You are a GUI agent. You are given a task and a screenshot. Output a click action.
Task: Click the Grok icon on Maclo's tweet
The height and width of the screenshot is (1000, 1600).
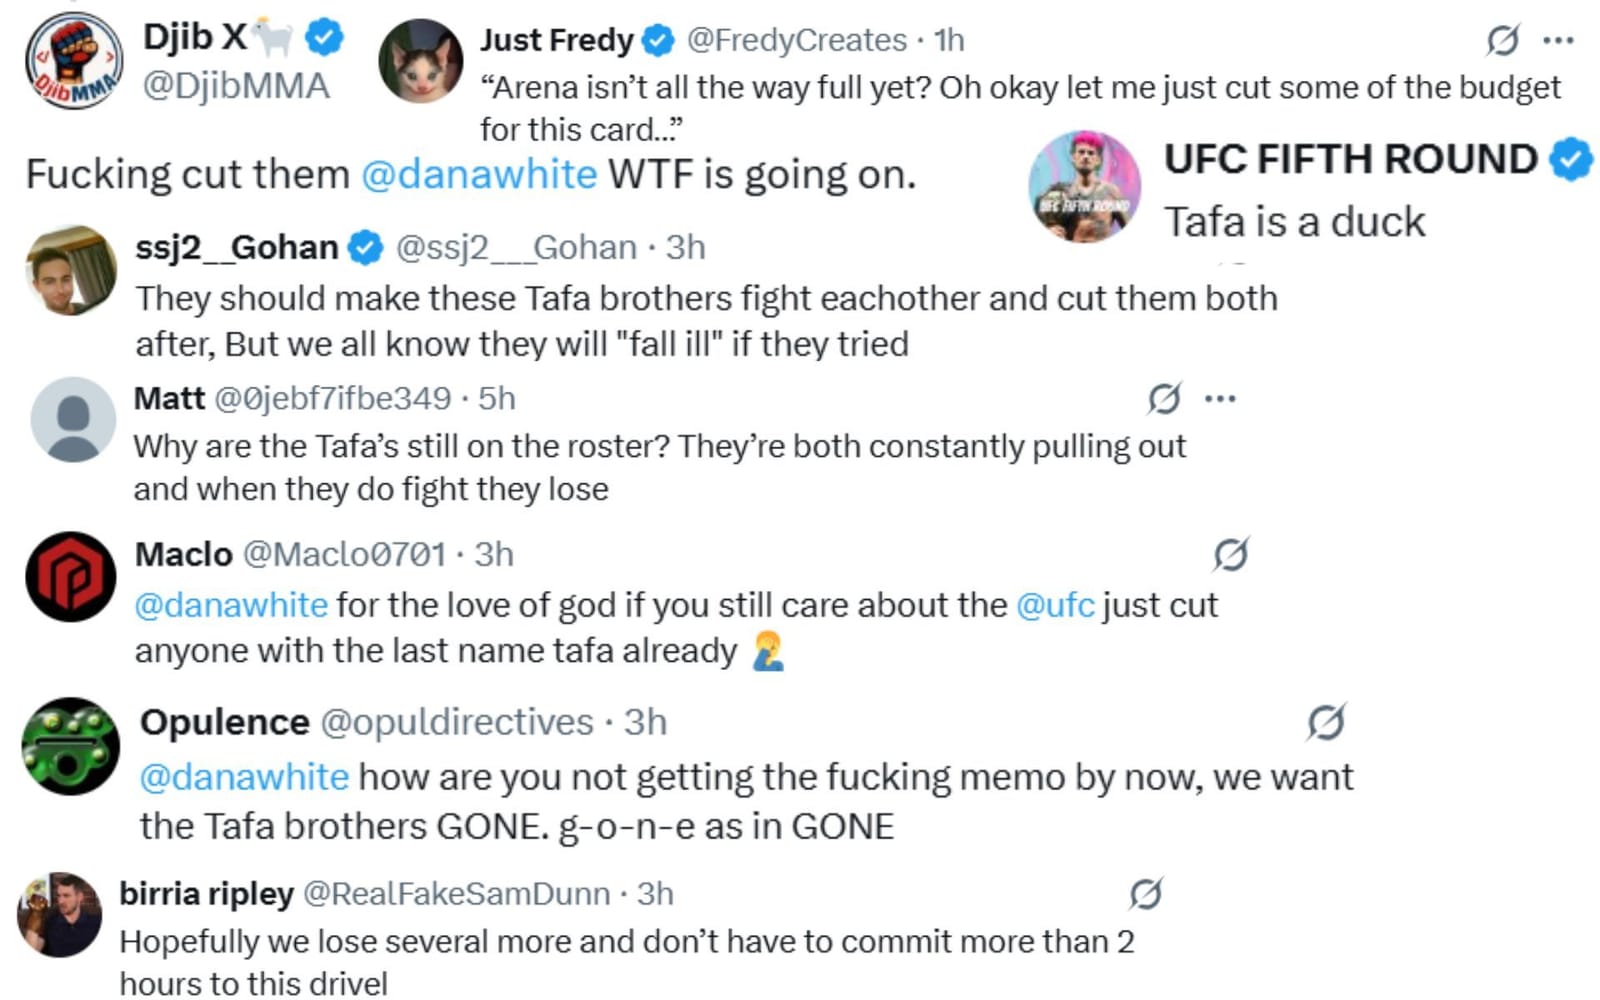[1230, 554]
